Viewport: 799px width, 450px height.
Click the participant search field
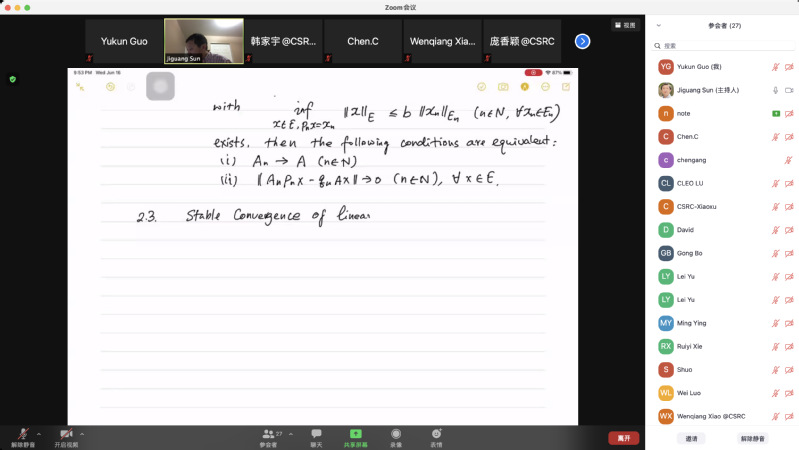click(x=720, y=46)
